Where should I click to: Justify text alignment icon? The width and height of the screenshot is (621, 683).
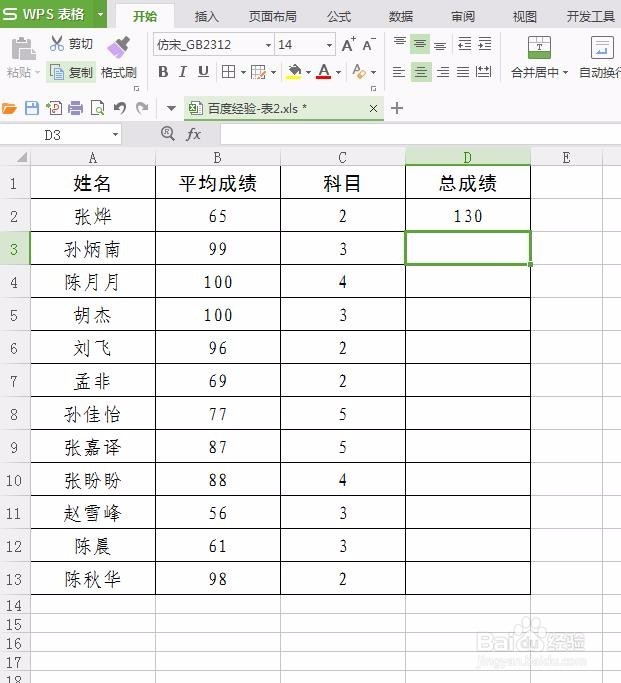[x=463, y=72]
